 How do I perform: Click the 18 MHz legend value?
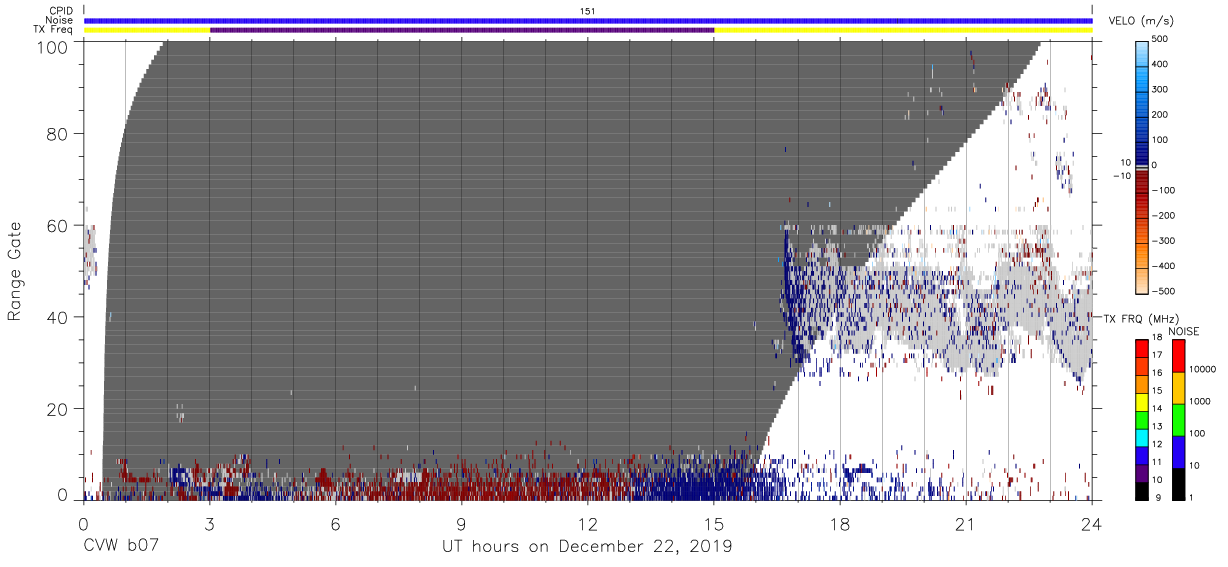pos(1157,340)
